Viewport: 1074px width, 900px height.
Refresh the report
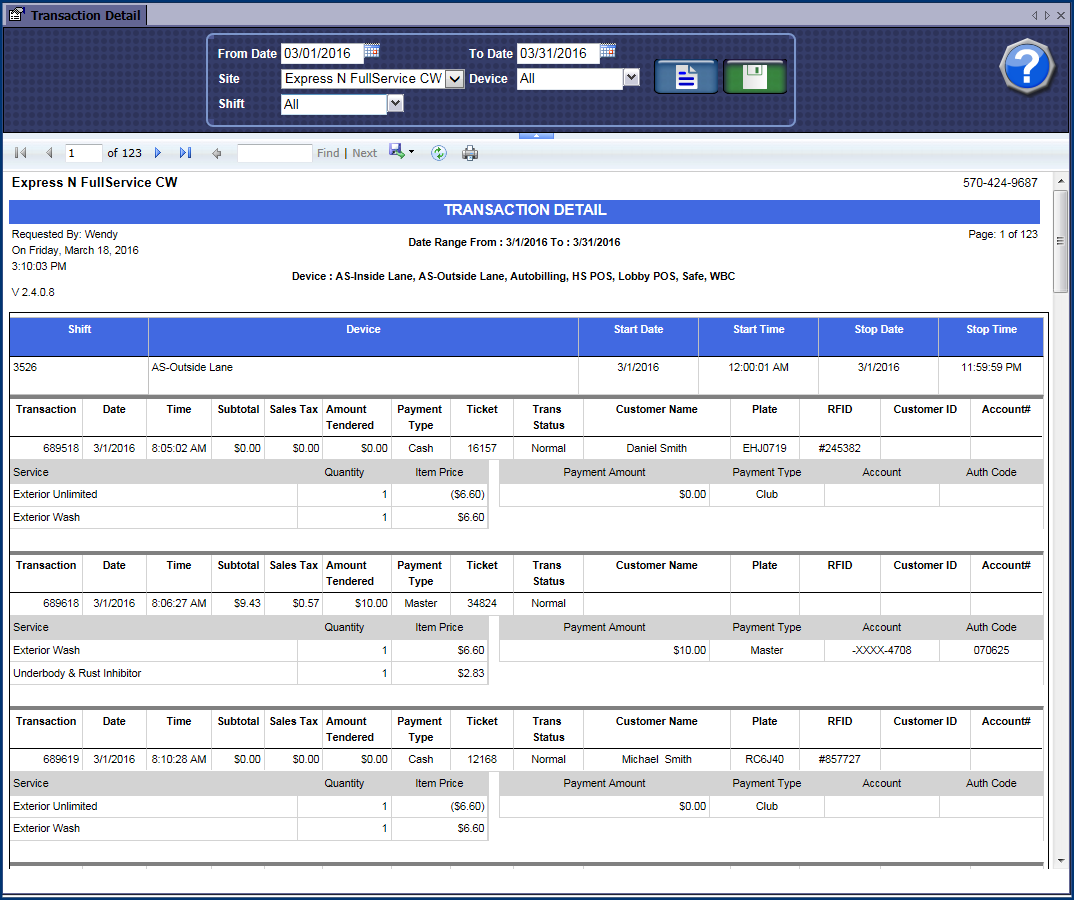click(x=438, y=153)
